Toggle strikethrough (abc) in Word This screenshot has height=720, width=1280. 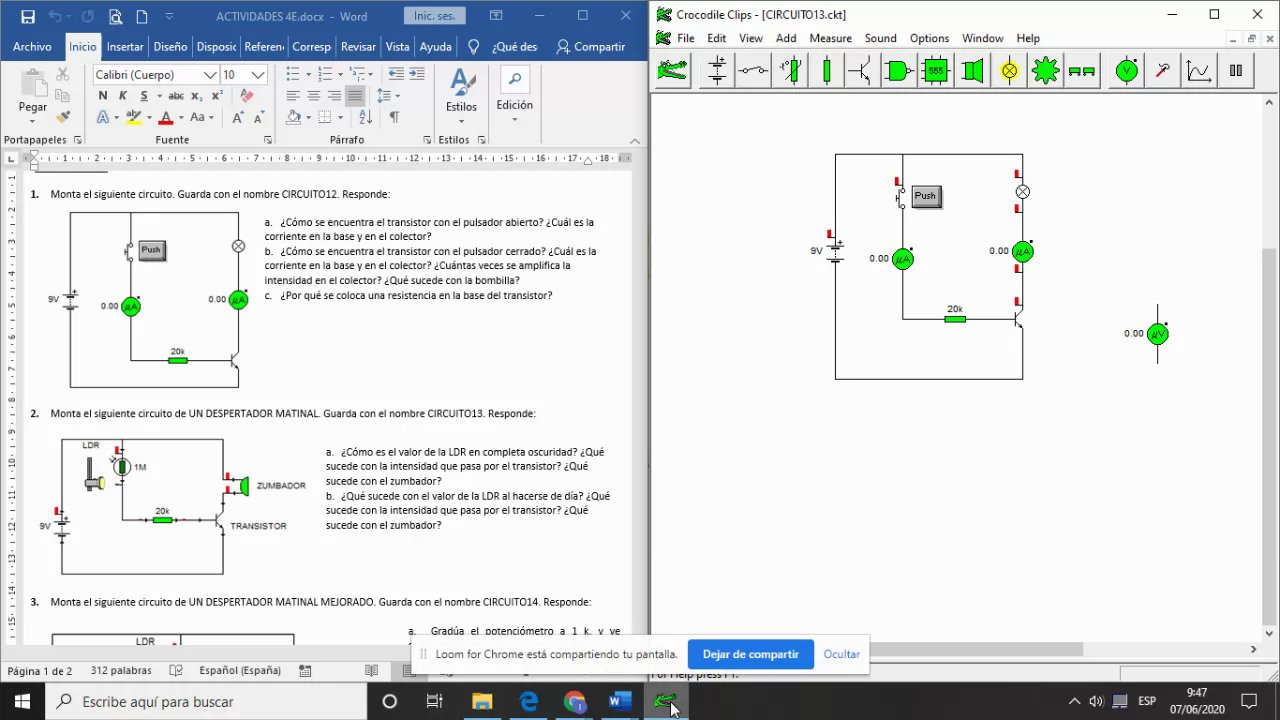[x=176, y=96]
